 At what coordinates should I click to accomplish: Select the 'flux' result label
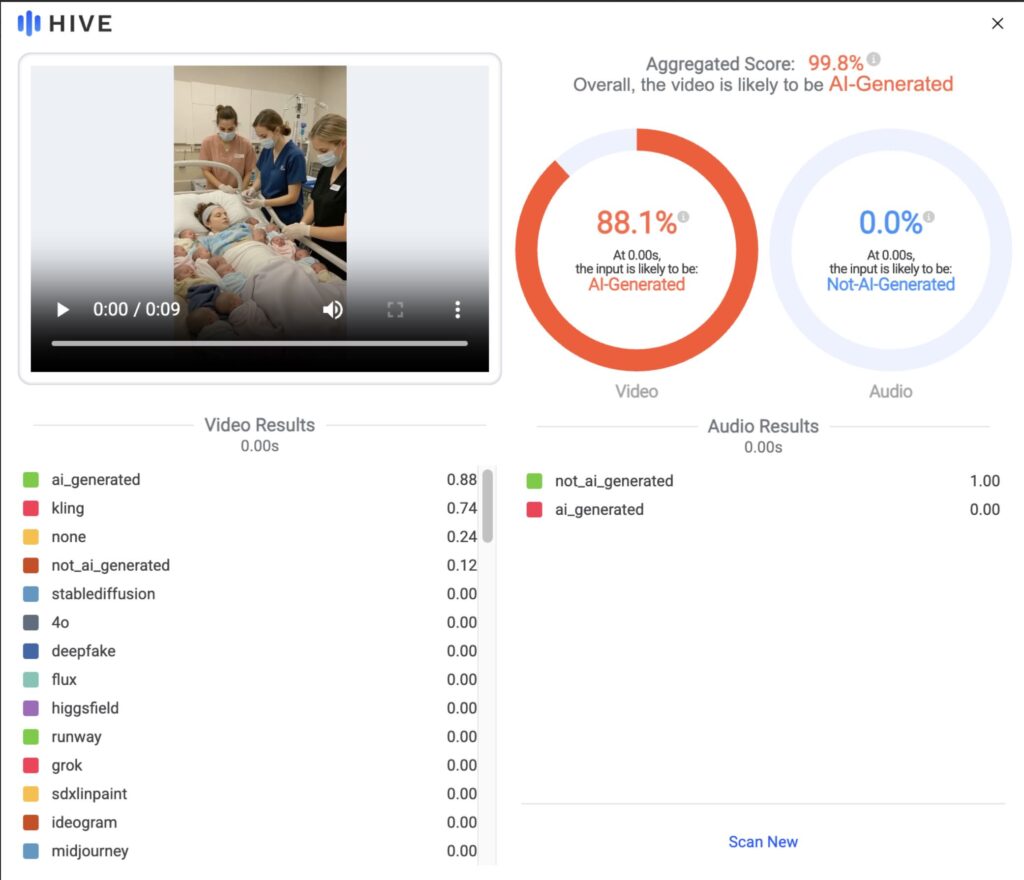[x=64, y=680]
